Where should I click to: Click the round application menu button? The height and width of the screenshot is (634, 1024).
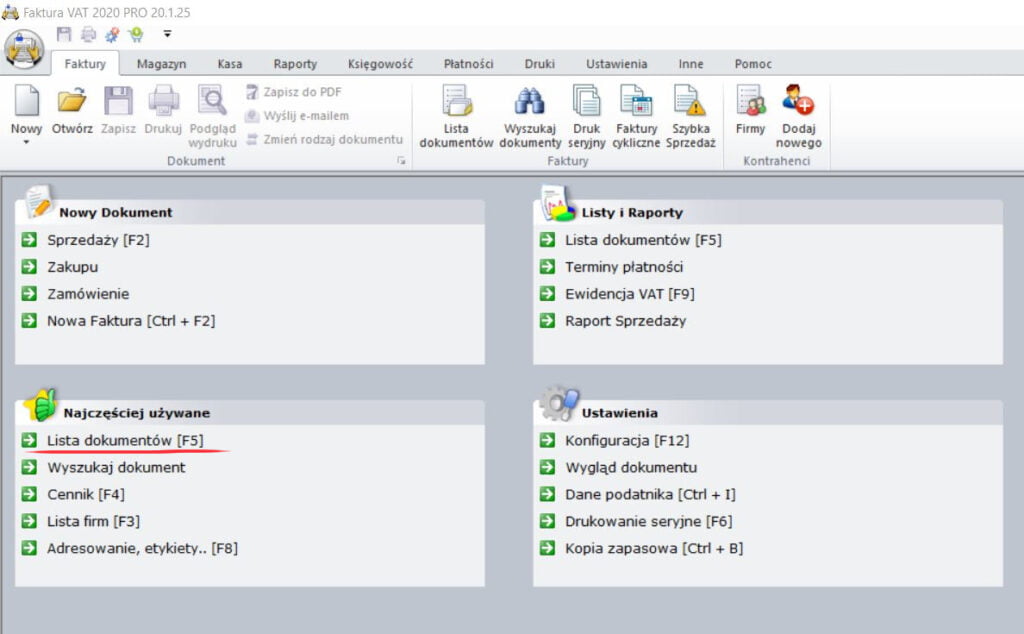click(x=24, y=48)
